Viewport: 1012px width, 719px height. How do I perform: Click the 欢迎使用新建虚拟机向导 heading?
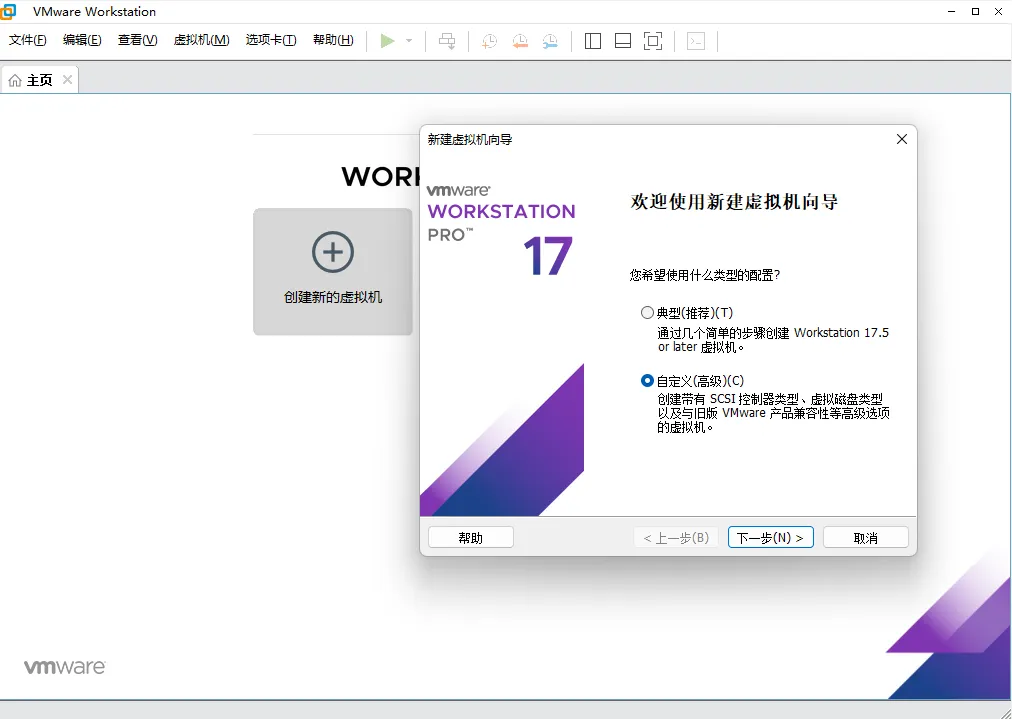tap(734, 201)
